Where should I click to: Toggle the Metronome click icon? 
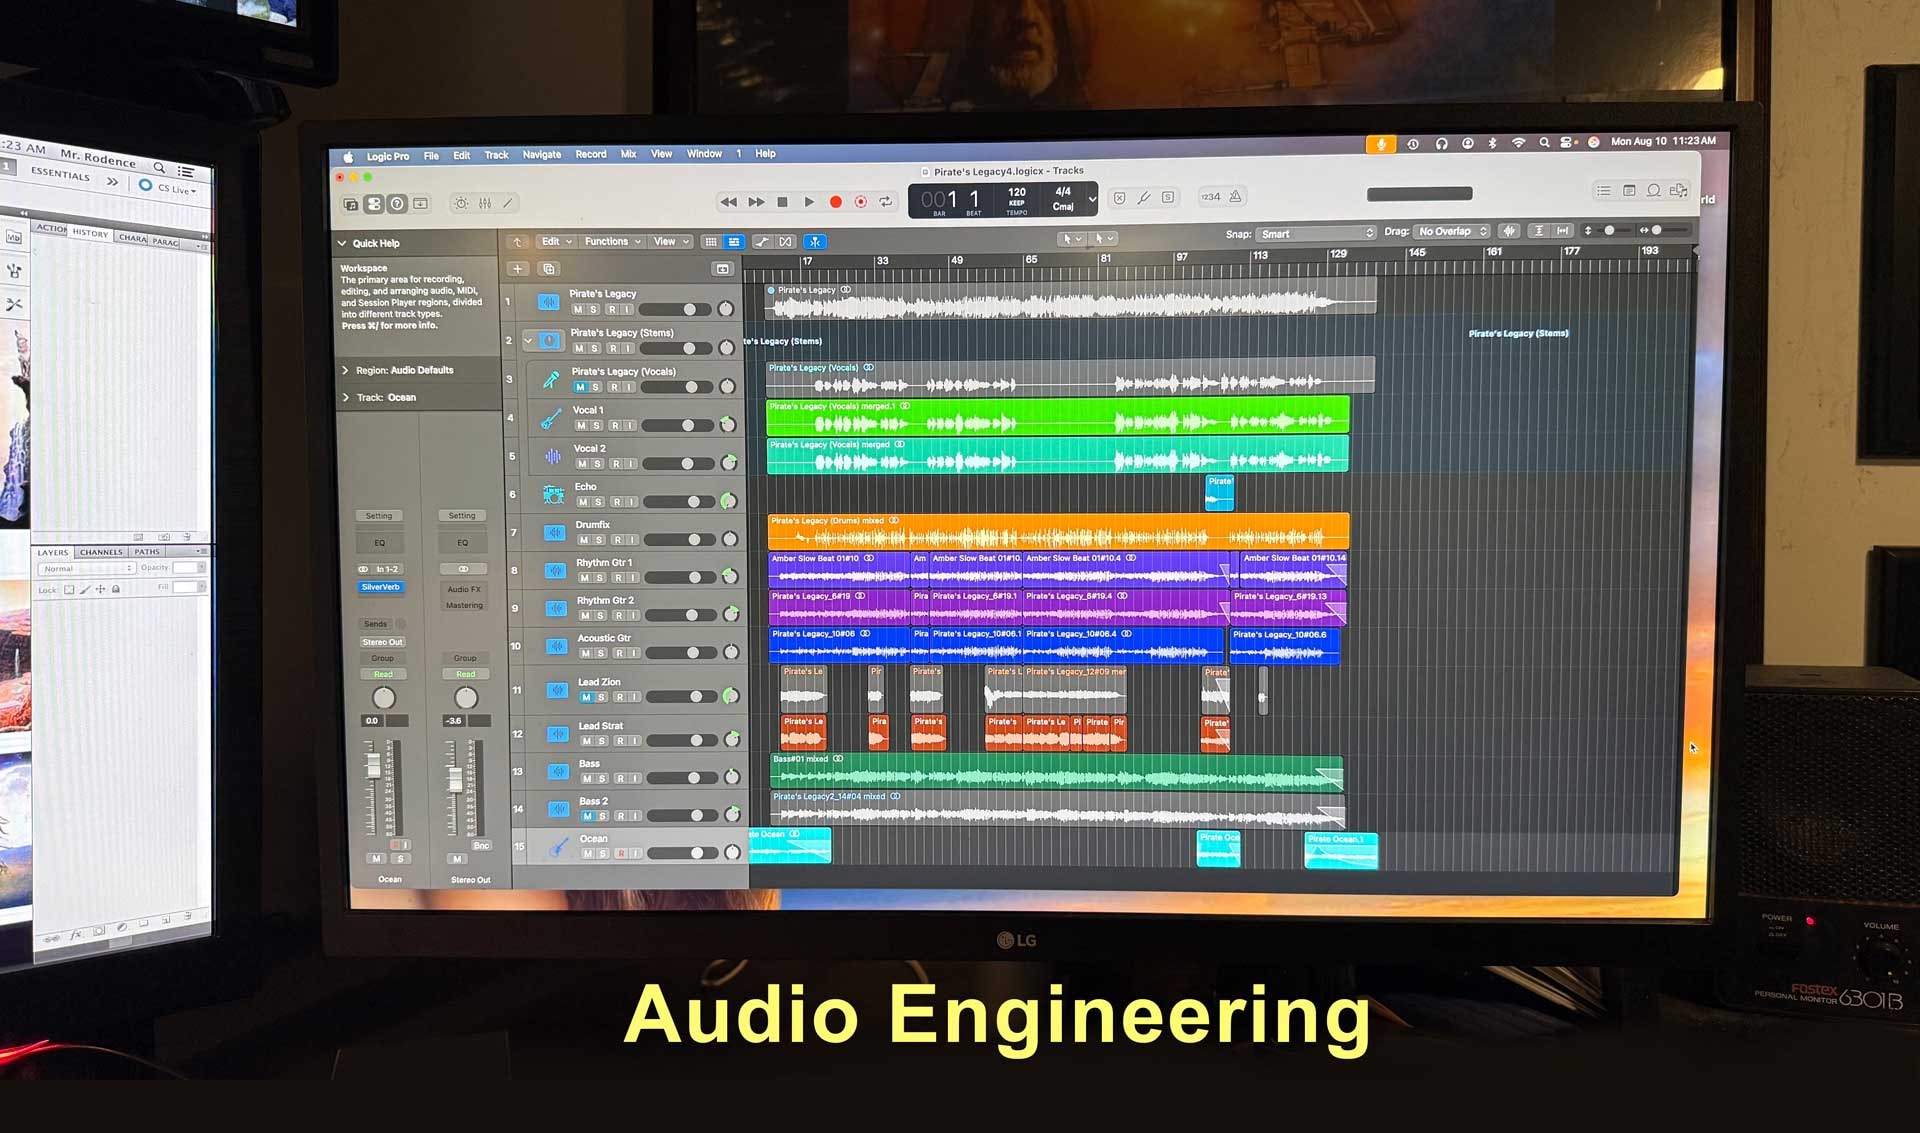(1236, 197)
